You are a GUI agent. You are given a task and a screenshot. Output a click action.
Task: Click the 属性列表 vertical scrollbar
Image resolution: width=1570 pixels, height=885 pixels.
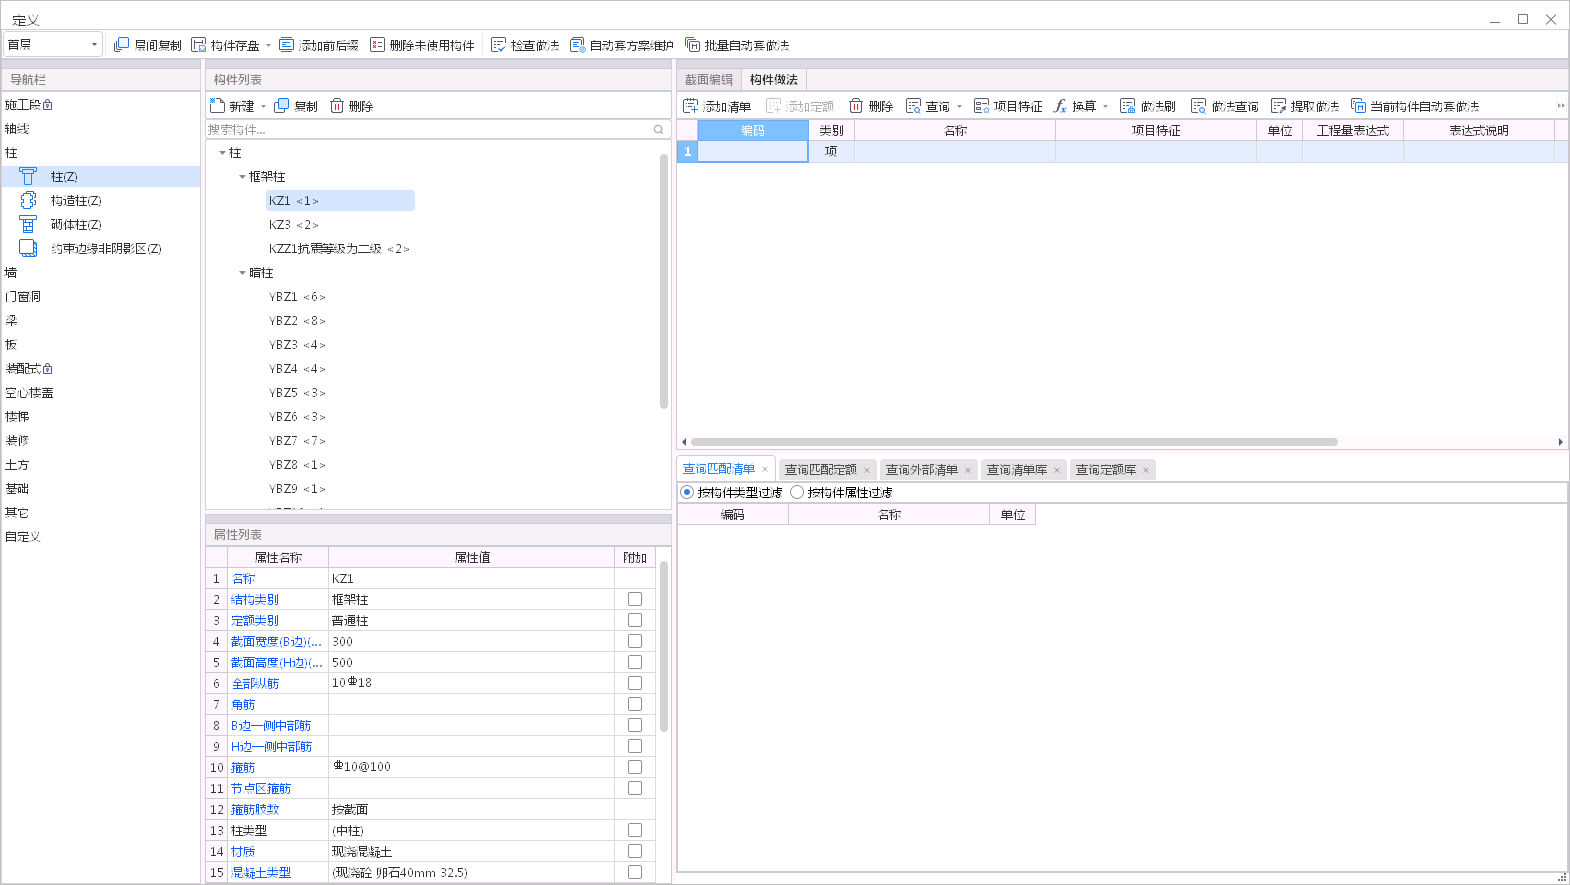pyautogui.click(x=664, y=646)
